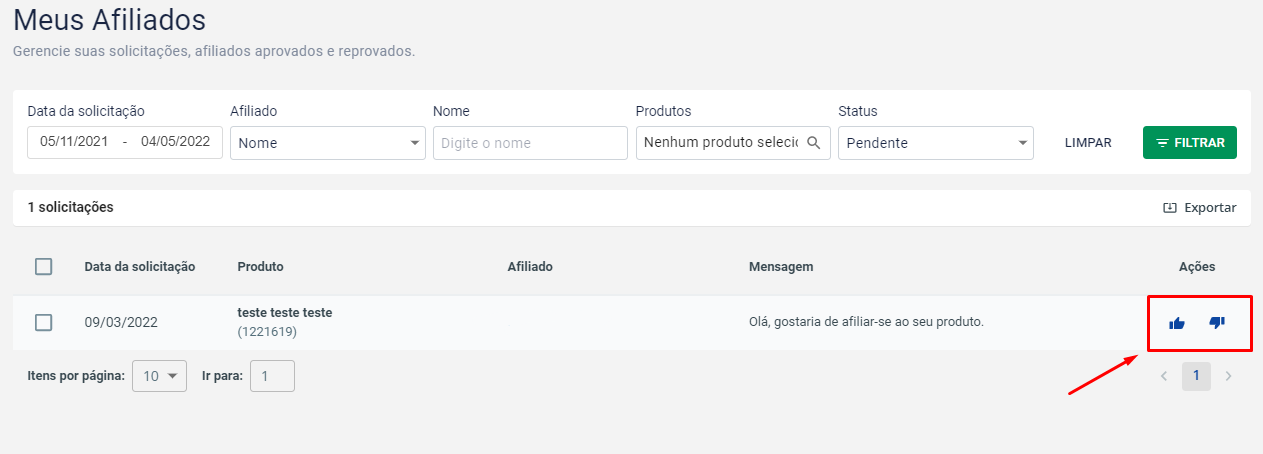
Task: Reject the affiliate request with thumbs-down icon
Action: tap(1217, 322)
